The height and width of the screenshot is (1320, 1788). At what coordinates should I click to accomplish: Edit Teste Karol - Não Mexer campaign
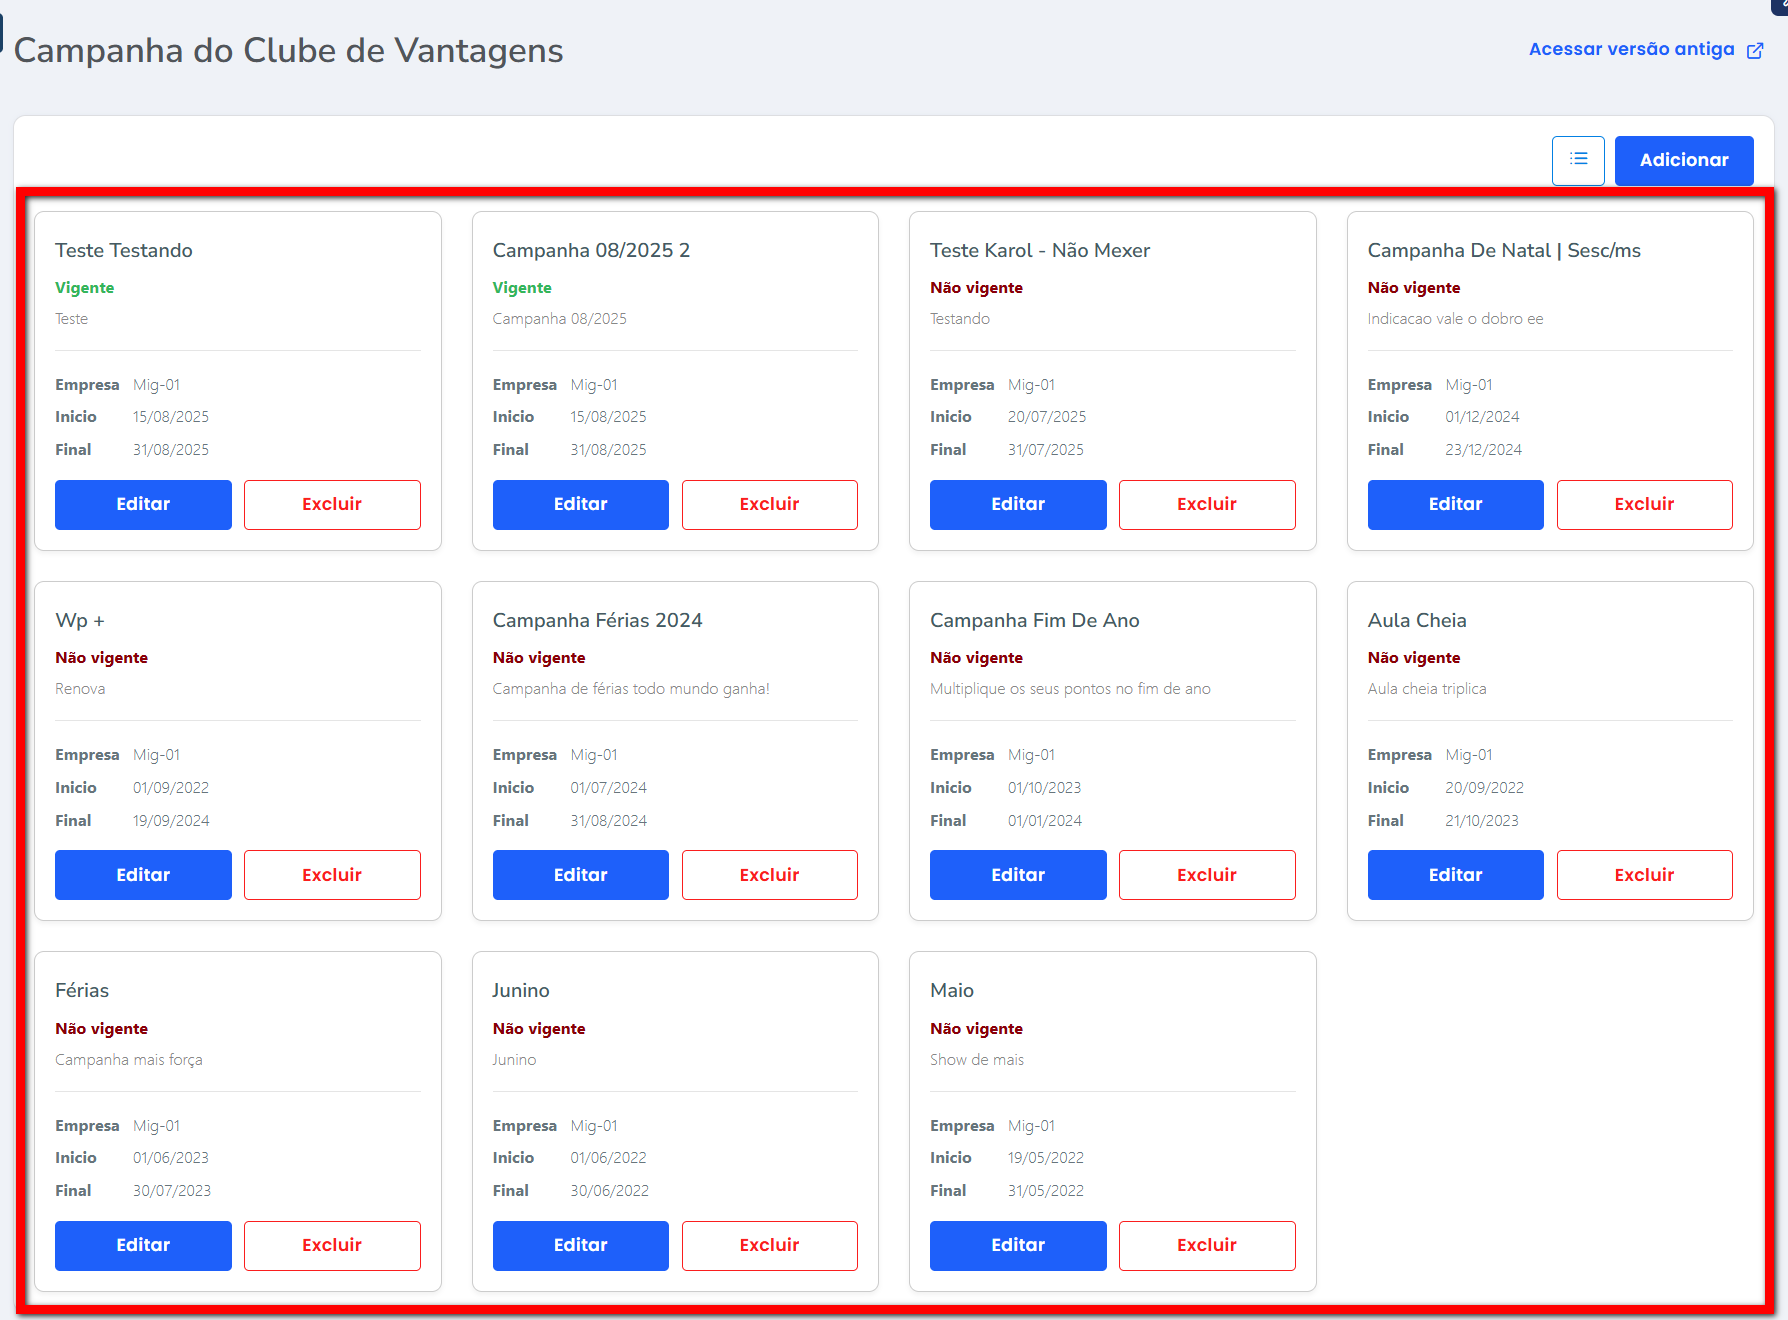coord(1017,505)
